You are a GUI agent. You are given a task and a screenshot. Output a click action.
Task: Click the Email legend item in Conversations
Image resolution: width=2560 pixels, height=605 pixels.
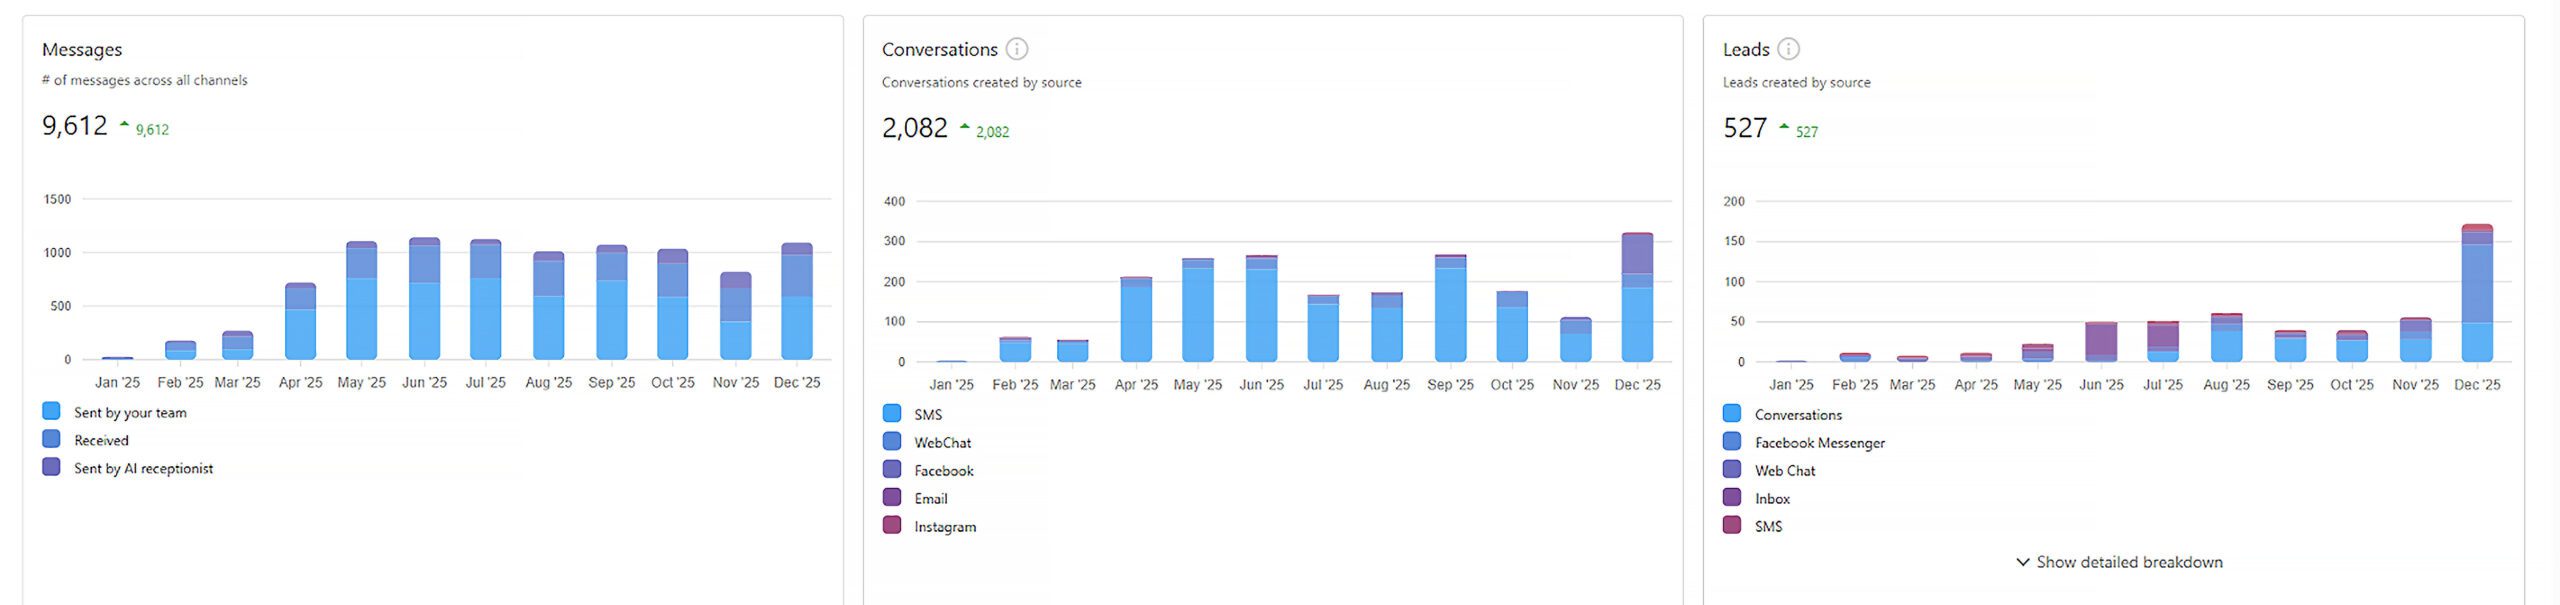pos(930,498)
